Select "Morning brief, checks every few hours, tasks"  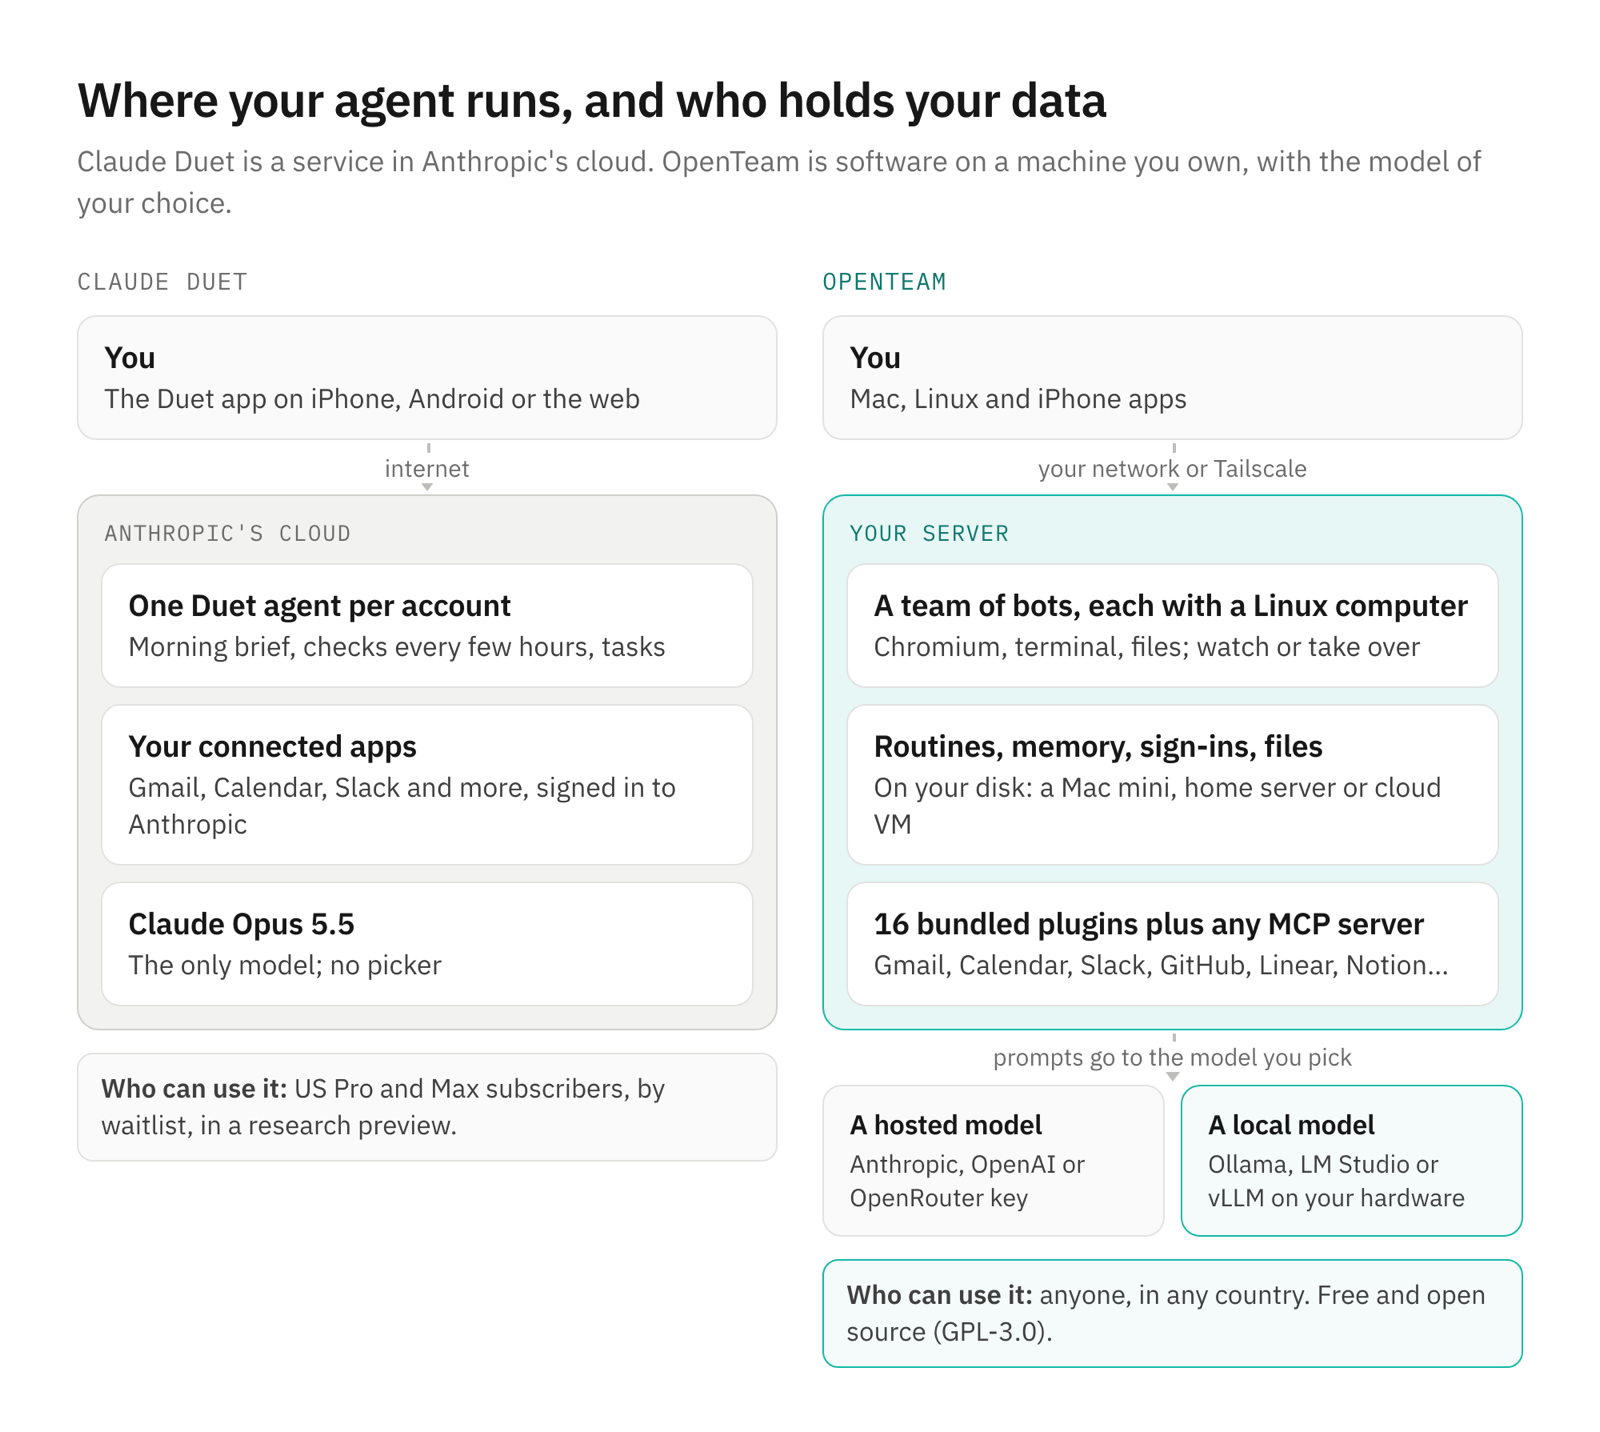(x=397, y=647)
